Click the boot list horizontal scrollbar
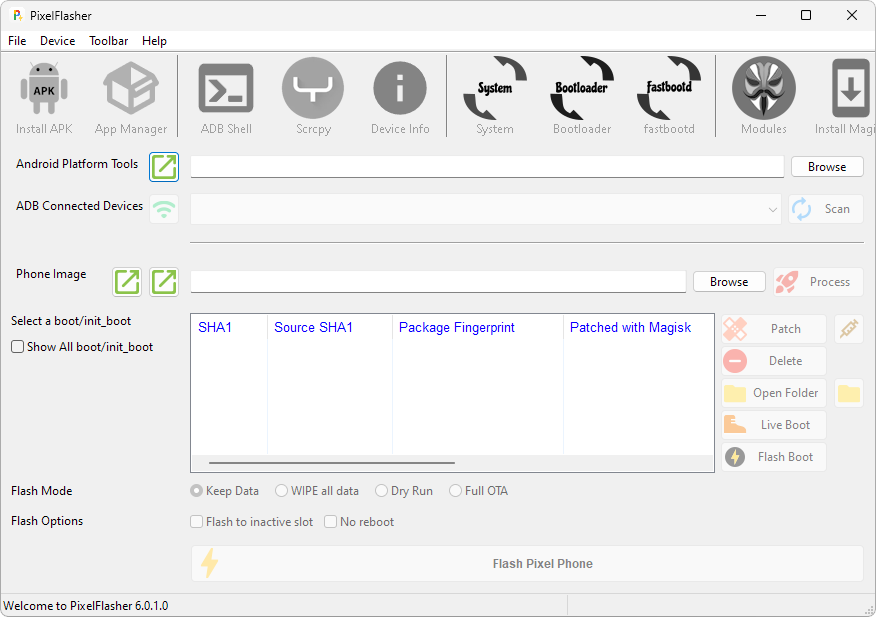This screenshot has height=617, width=876. coord(331,463)
